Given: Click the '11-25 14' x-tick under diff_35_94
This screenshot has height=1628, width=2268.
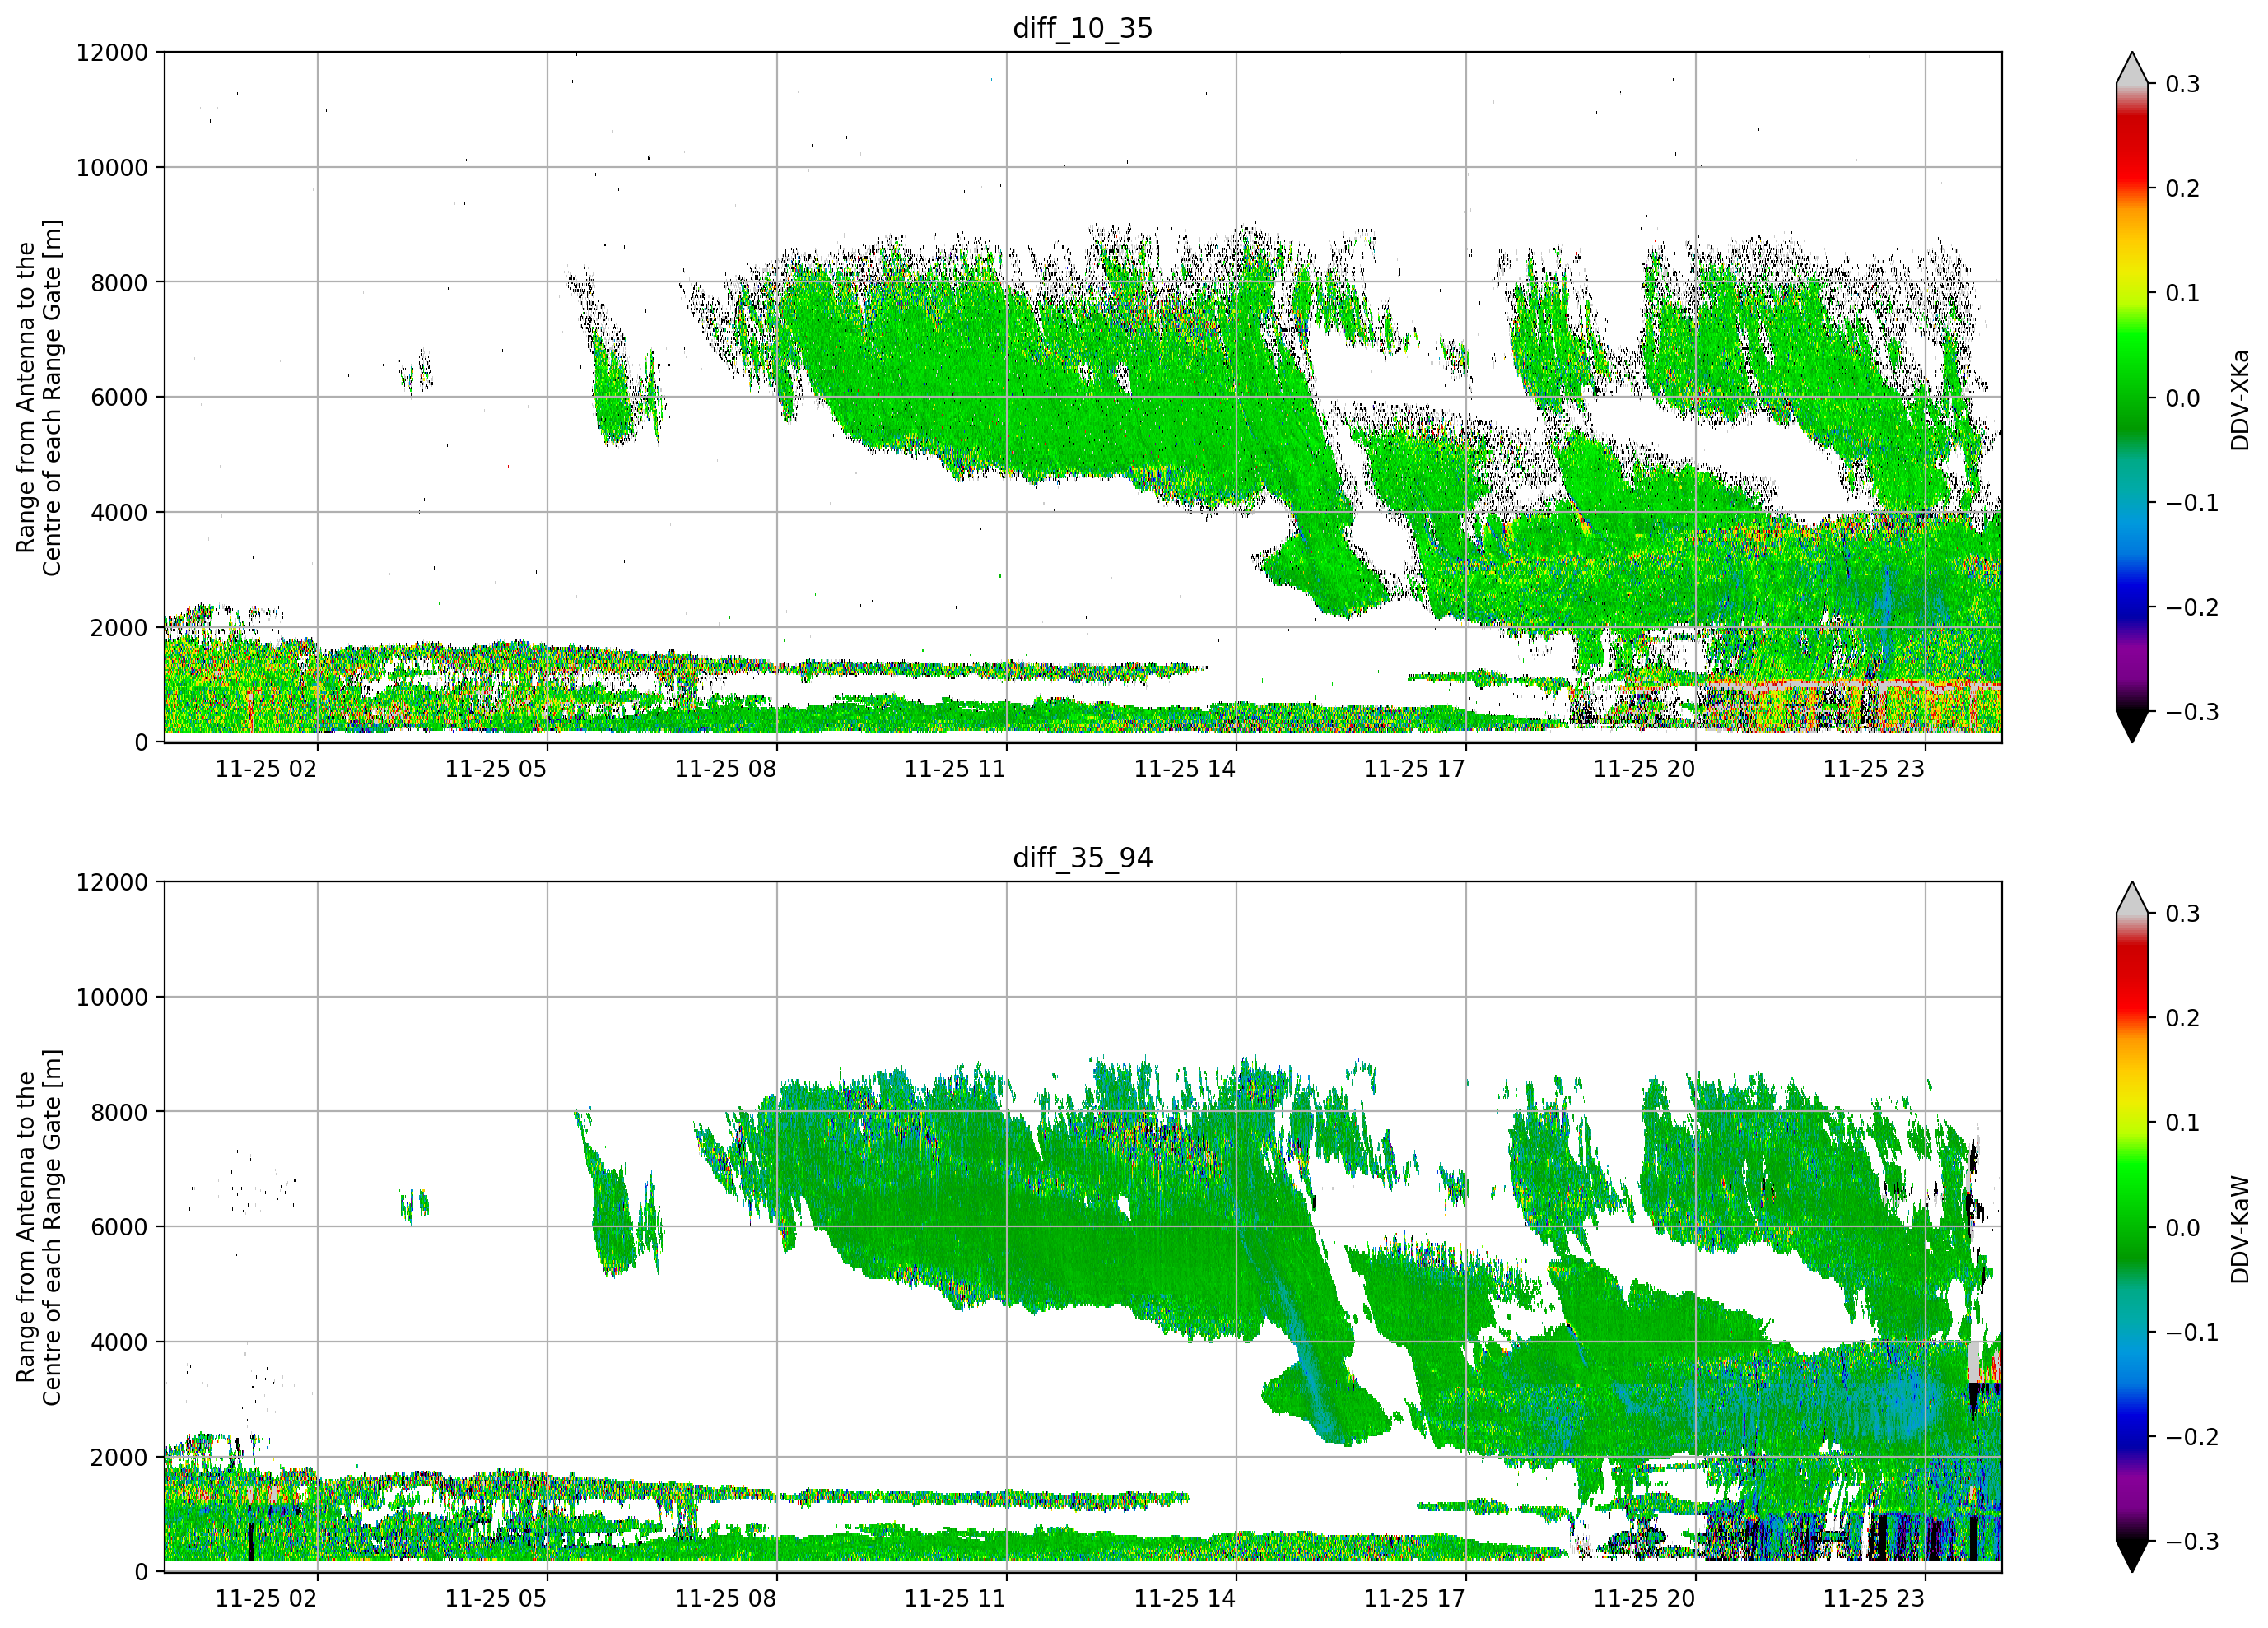Looking at the screenshot, I should 1185,1599.
